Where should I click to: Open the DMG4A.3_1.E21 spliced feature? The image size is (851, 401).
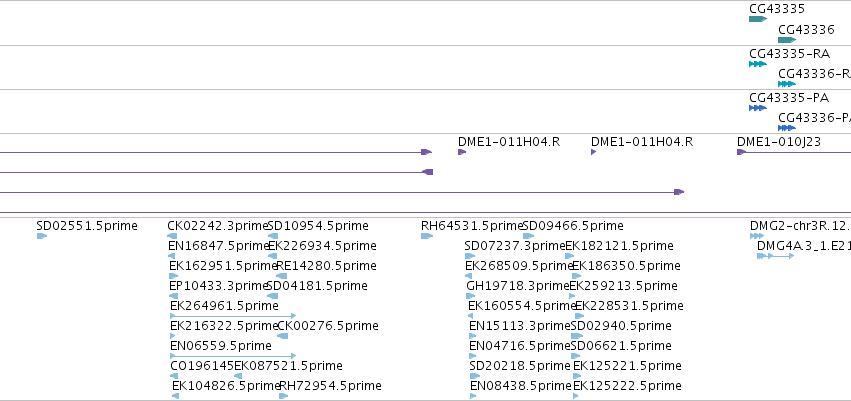tap(776, 256)
